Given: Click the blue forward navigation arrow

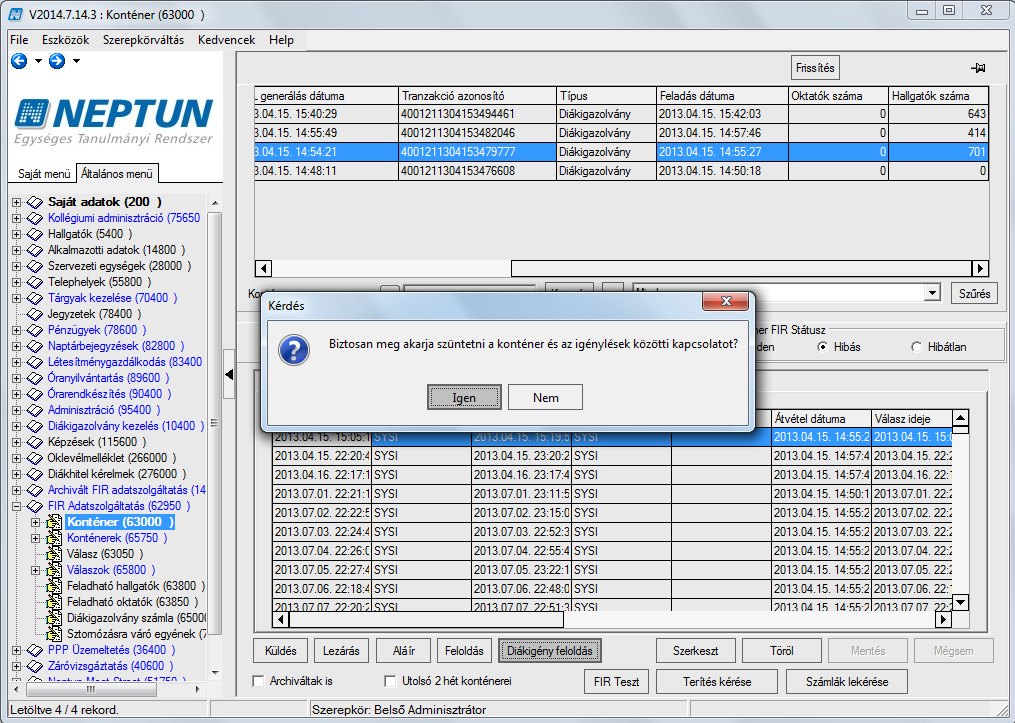Looking at the screenshot, I should coord(57,61).
